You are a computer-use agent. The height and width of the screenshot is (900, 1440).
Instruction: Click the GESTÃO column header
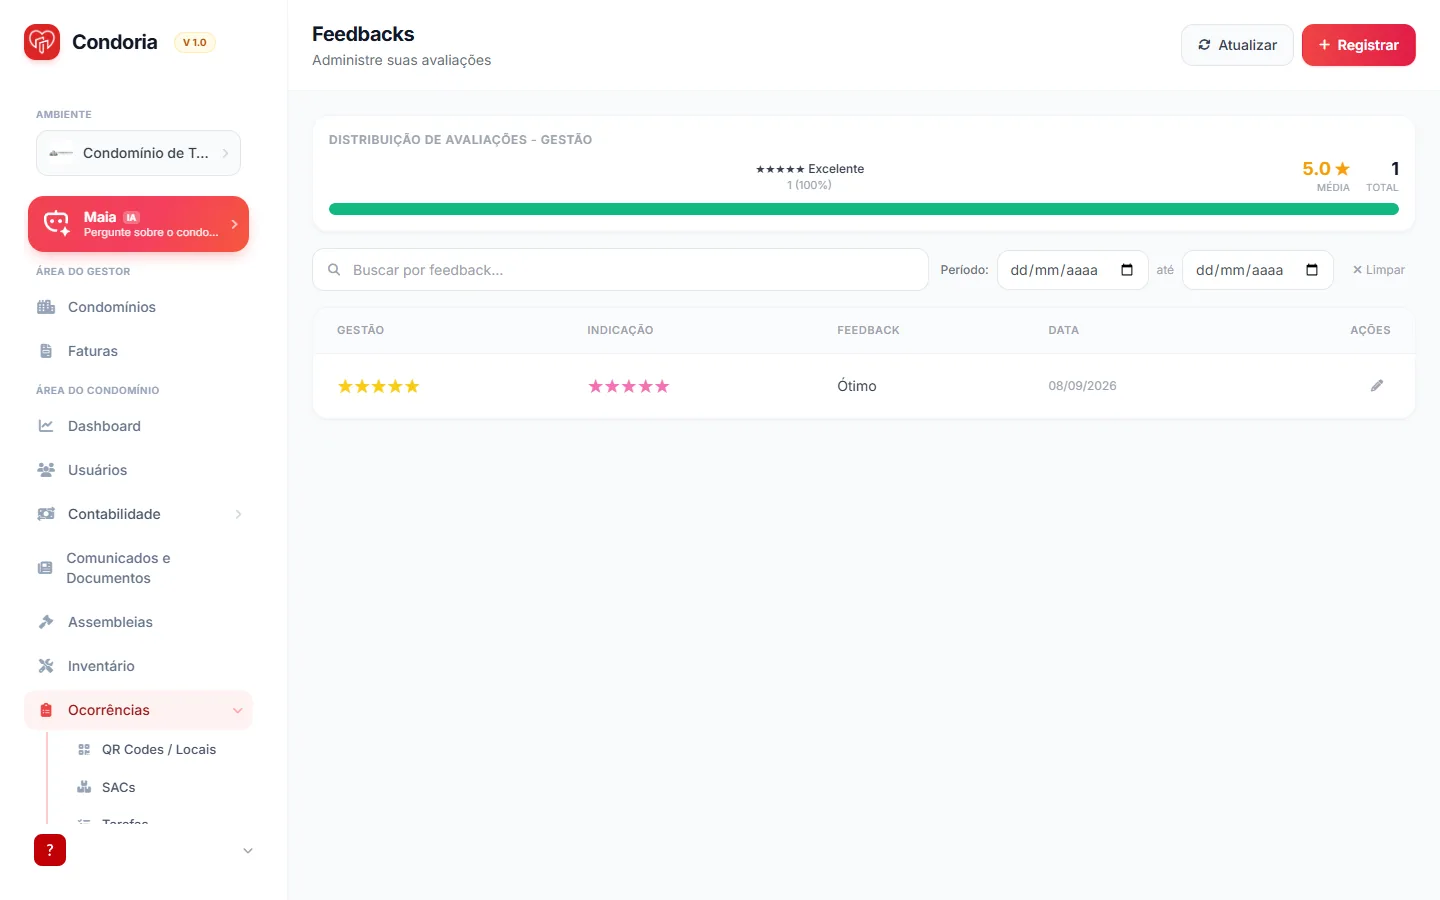pos(360,330)
